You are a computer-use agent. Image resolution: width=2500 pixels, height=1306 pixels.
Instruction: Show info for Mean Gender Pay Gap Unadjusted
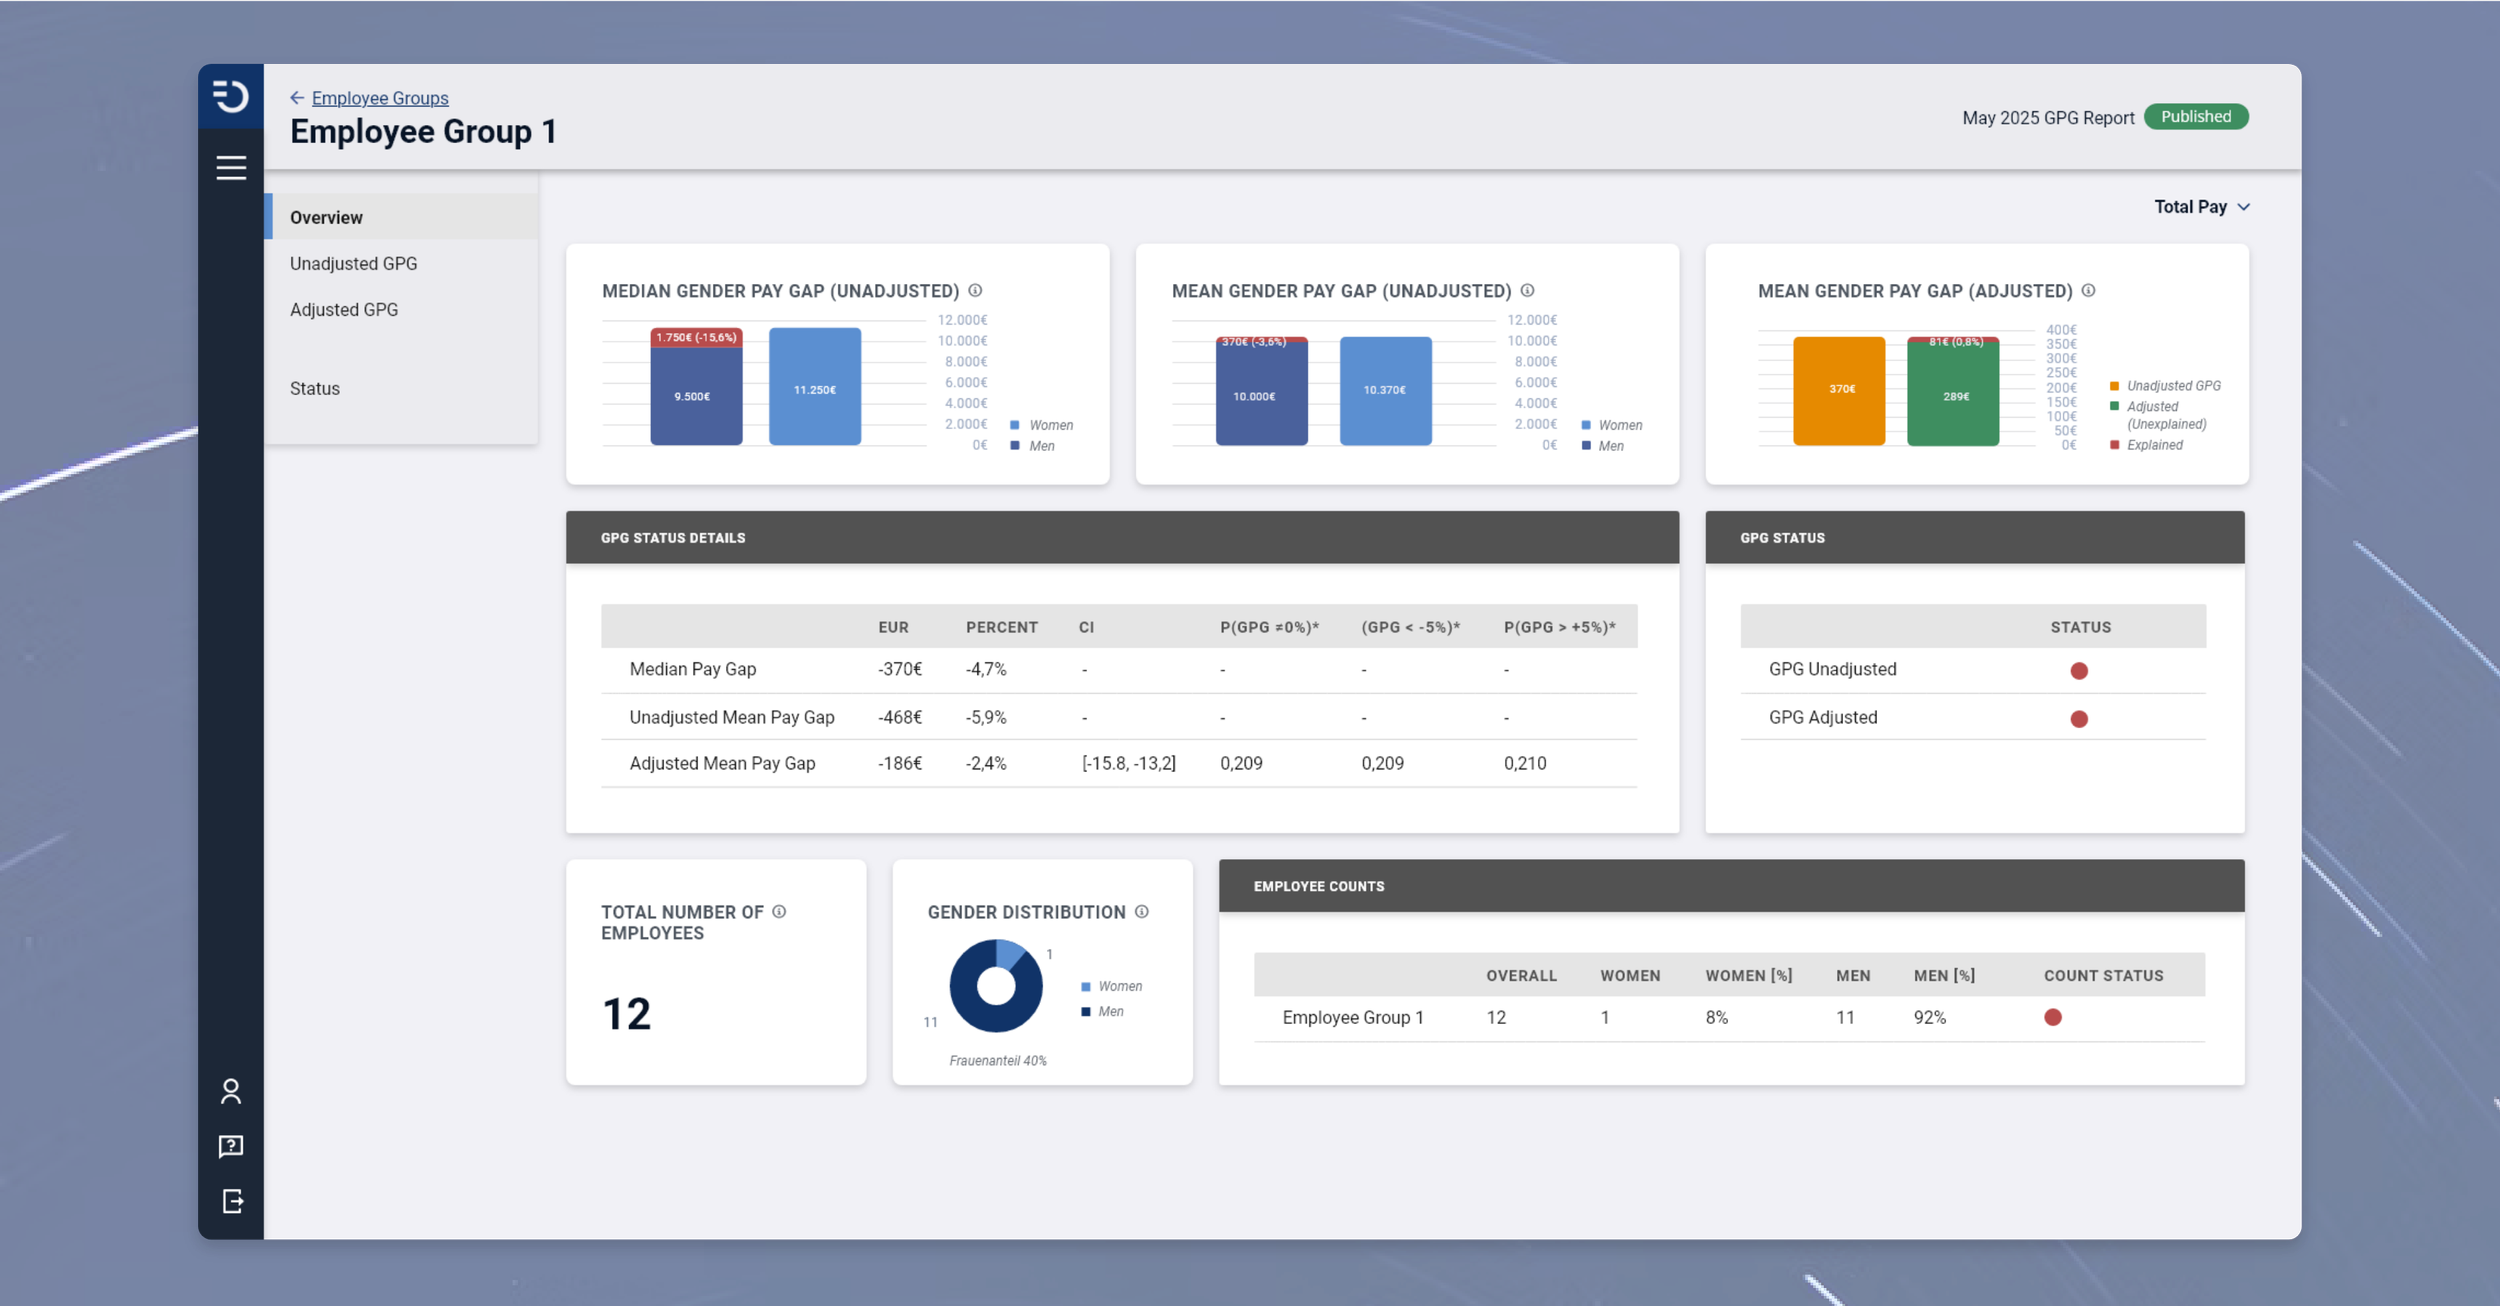pos(1527,291)
